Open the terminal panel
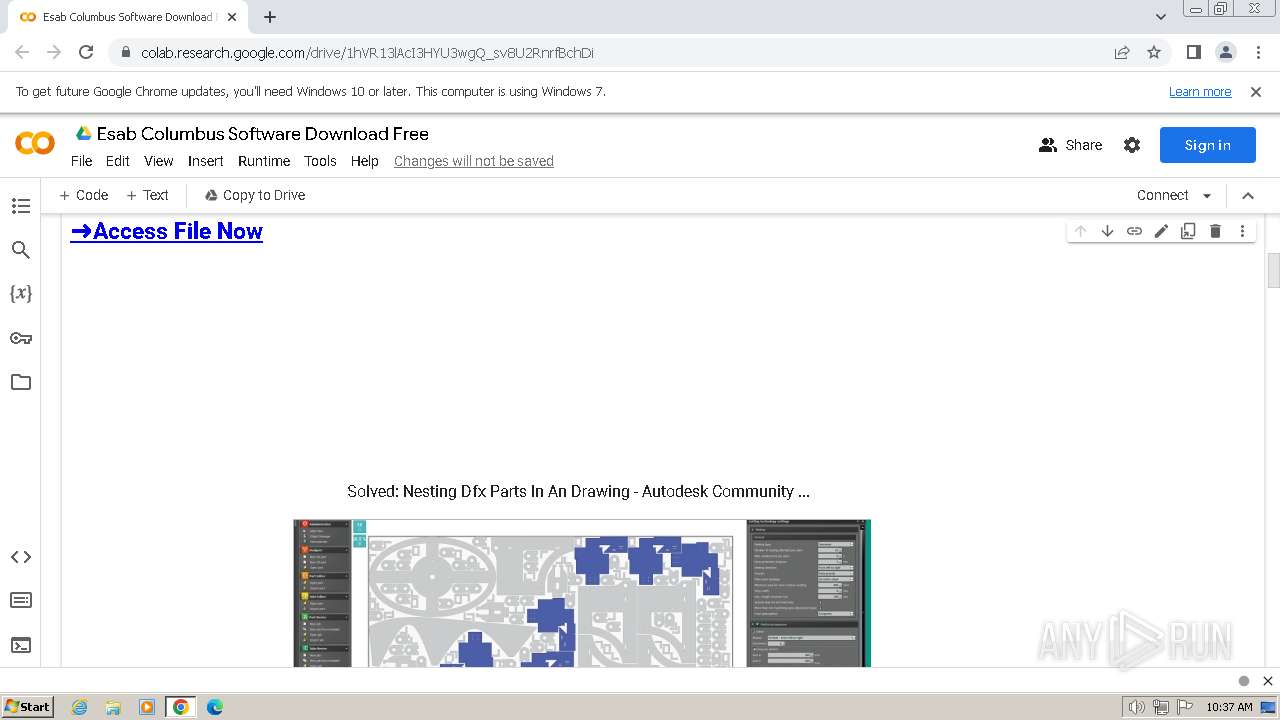The width and height of the screenshot is (1280, 720). (21, 645)
